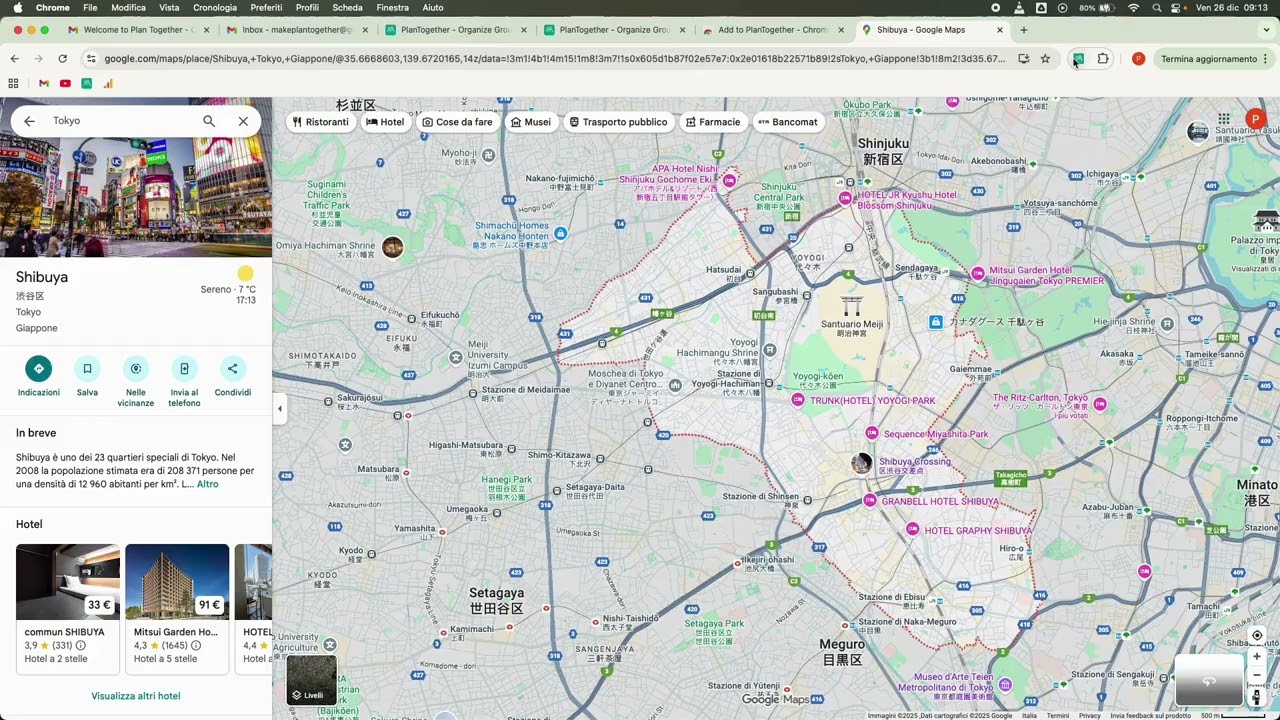Search nearby with the Nelle vicinanze icon
This screenshot has width=1280, height=720.
[x=136, y=368]
